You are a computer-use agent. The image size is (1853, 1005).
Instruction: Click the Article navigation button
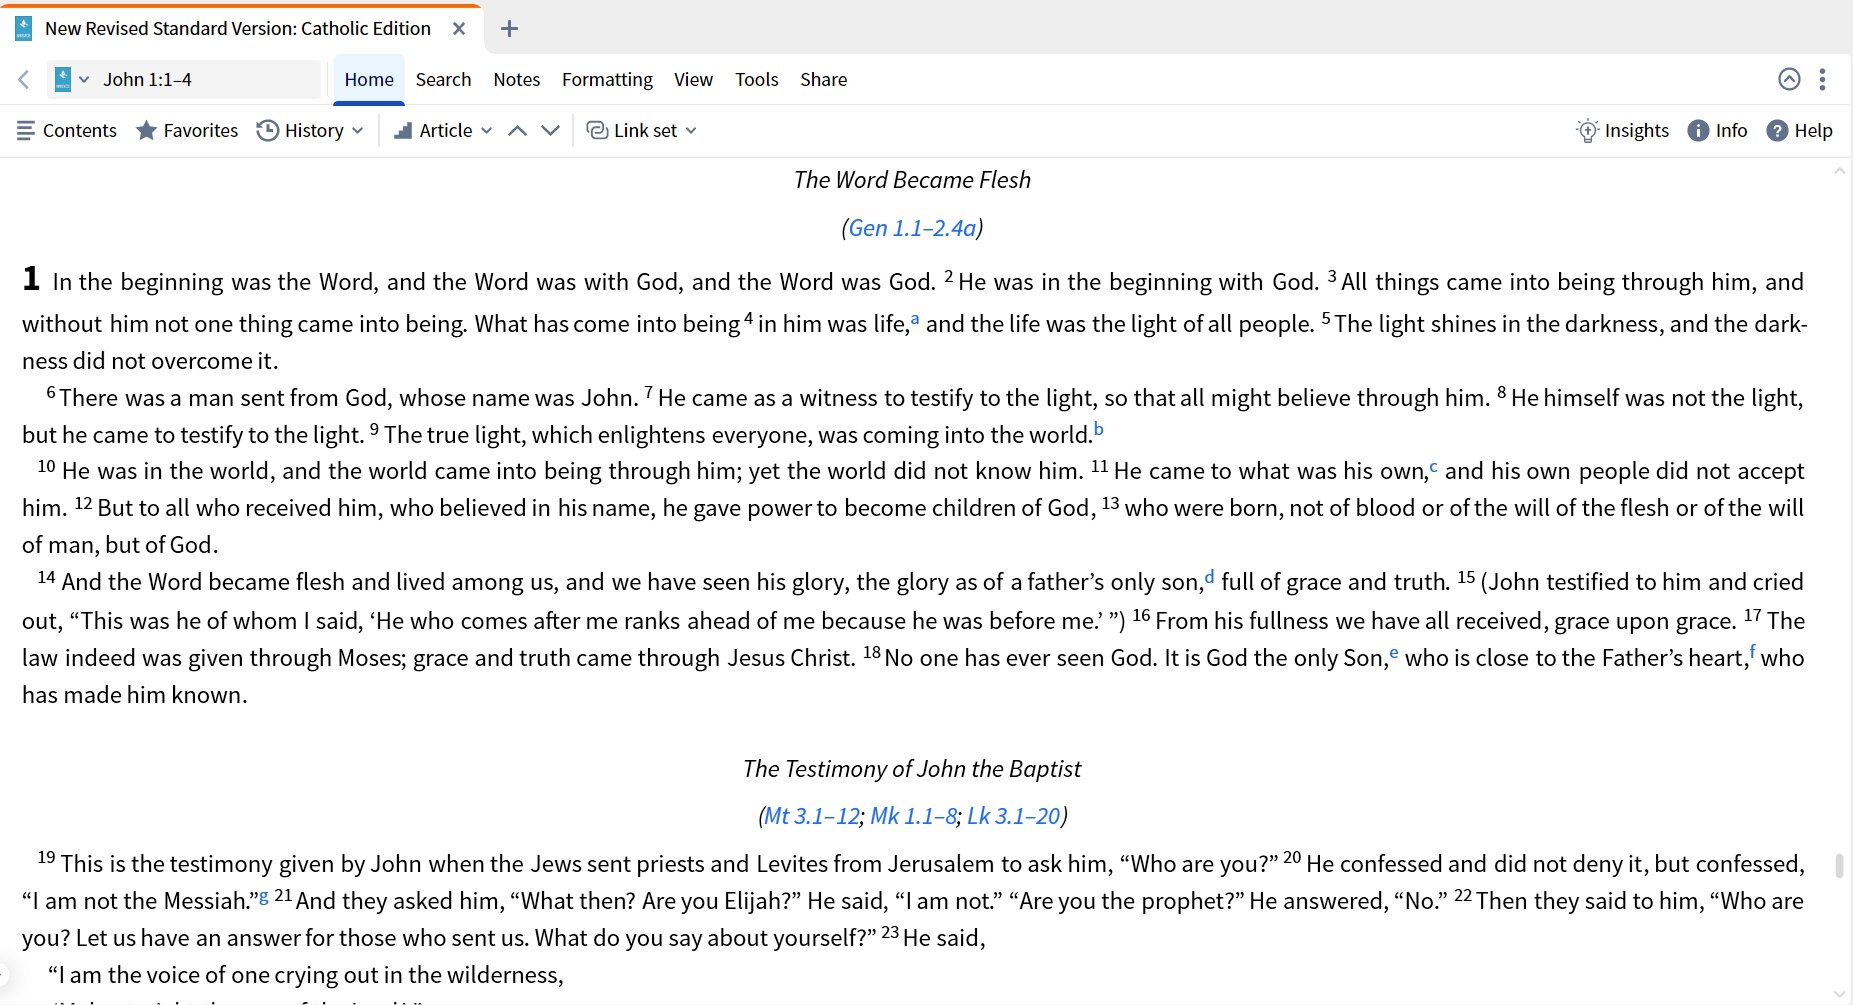(x=433, y=130)
